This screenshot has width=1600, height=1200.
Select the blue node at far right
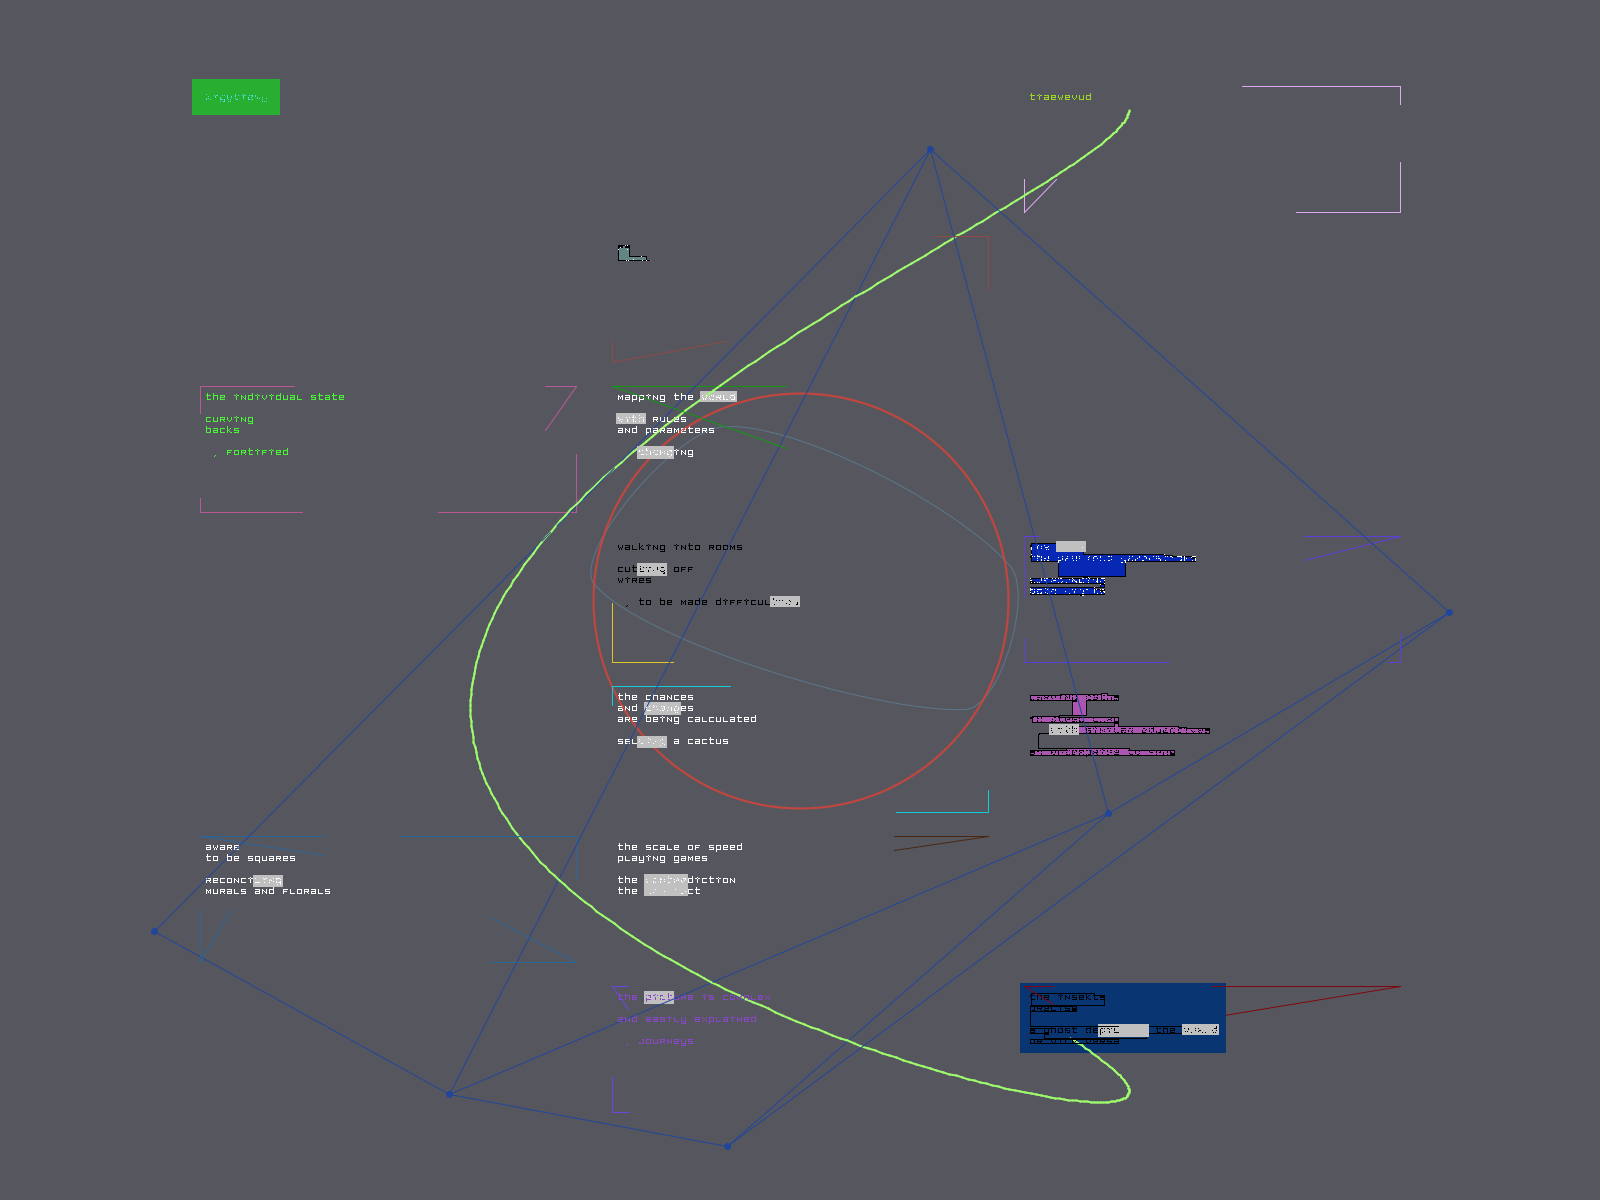(x=1449, y=612)
